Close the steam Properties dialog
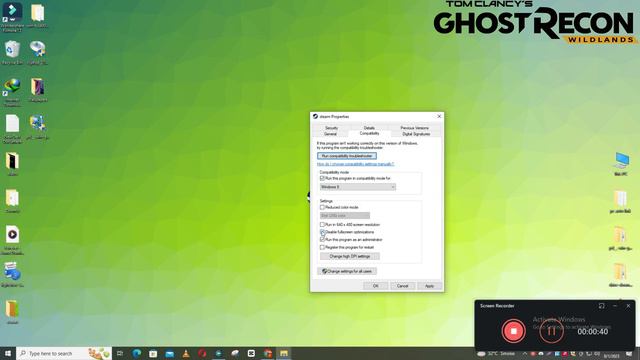The width and height of the screenshot is (640, 360). click(x=439, y=116)
